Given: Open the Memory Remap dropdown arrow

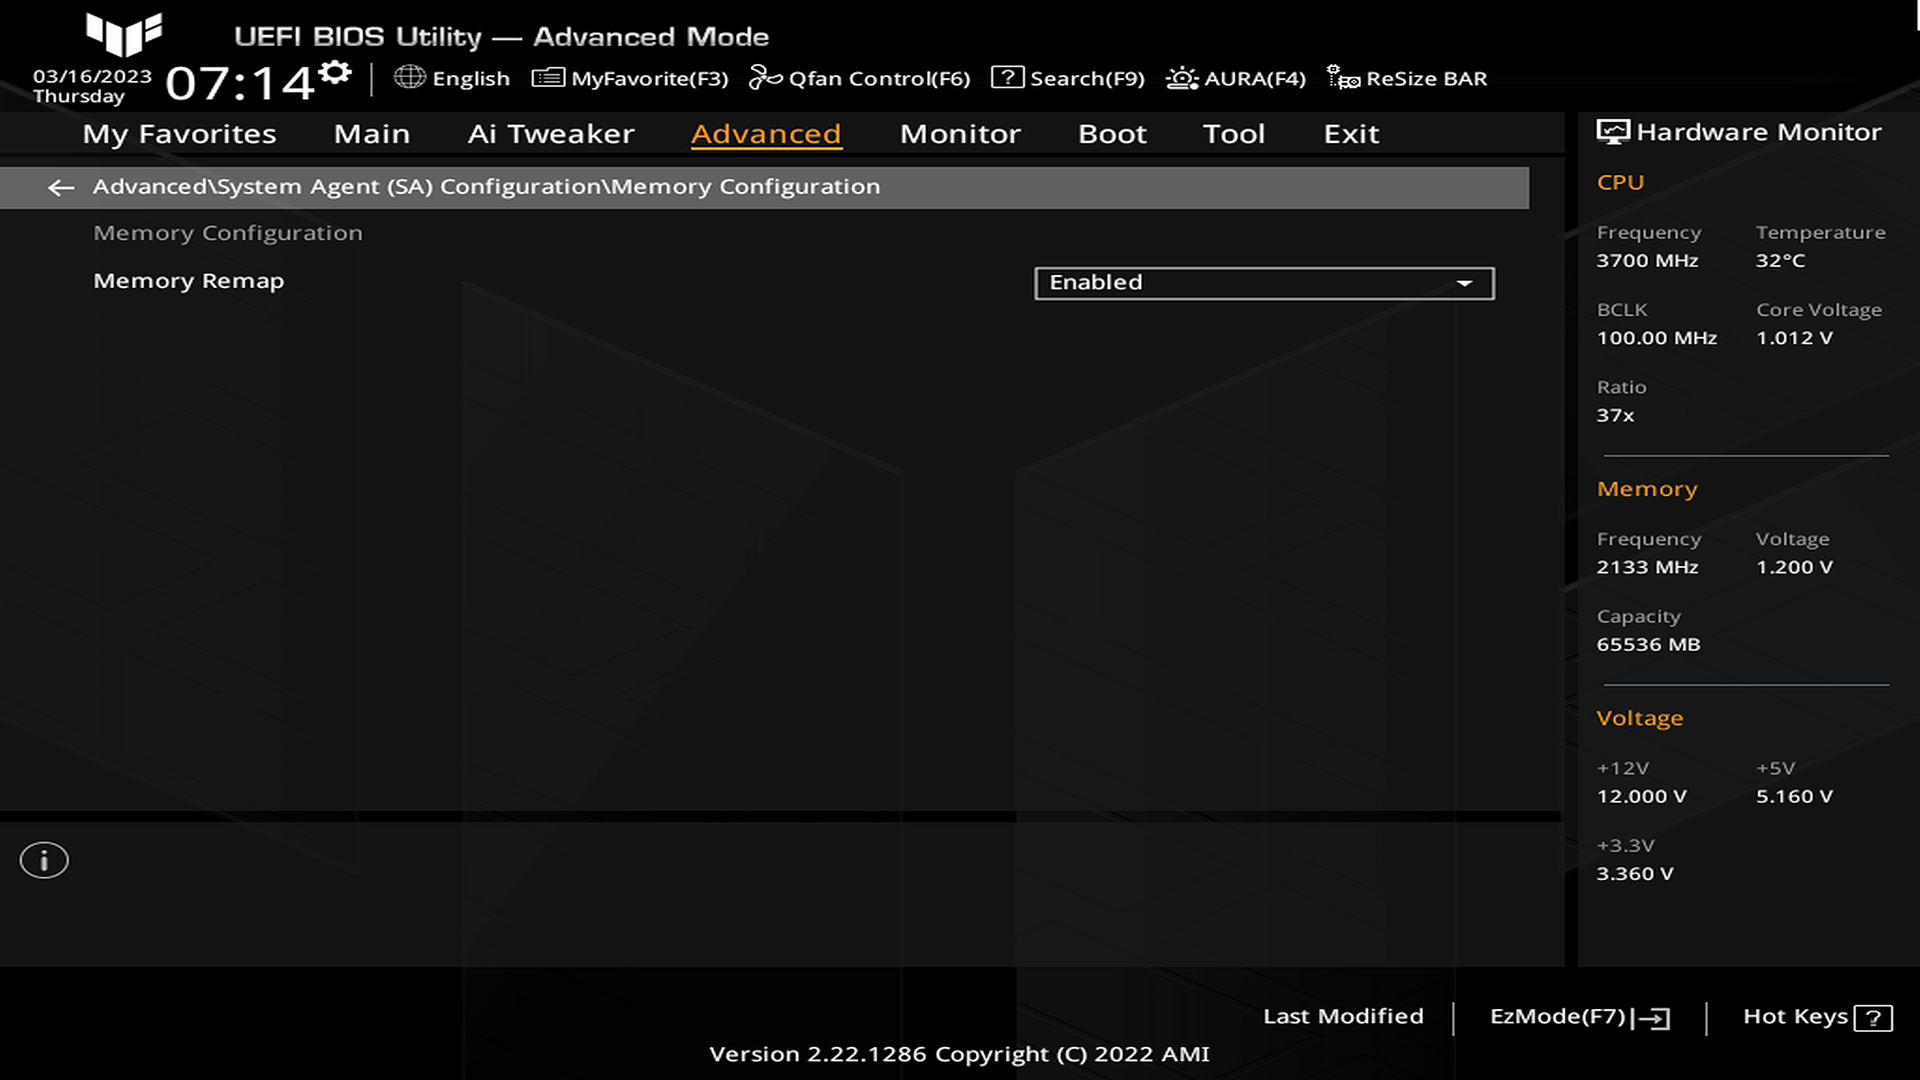Looking at the screenshot, I should (1464, 283).
